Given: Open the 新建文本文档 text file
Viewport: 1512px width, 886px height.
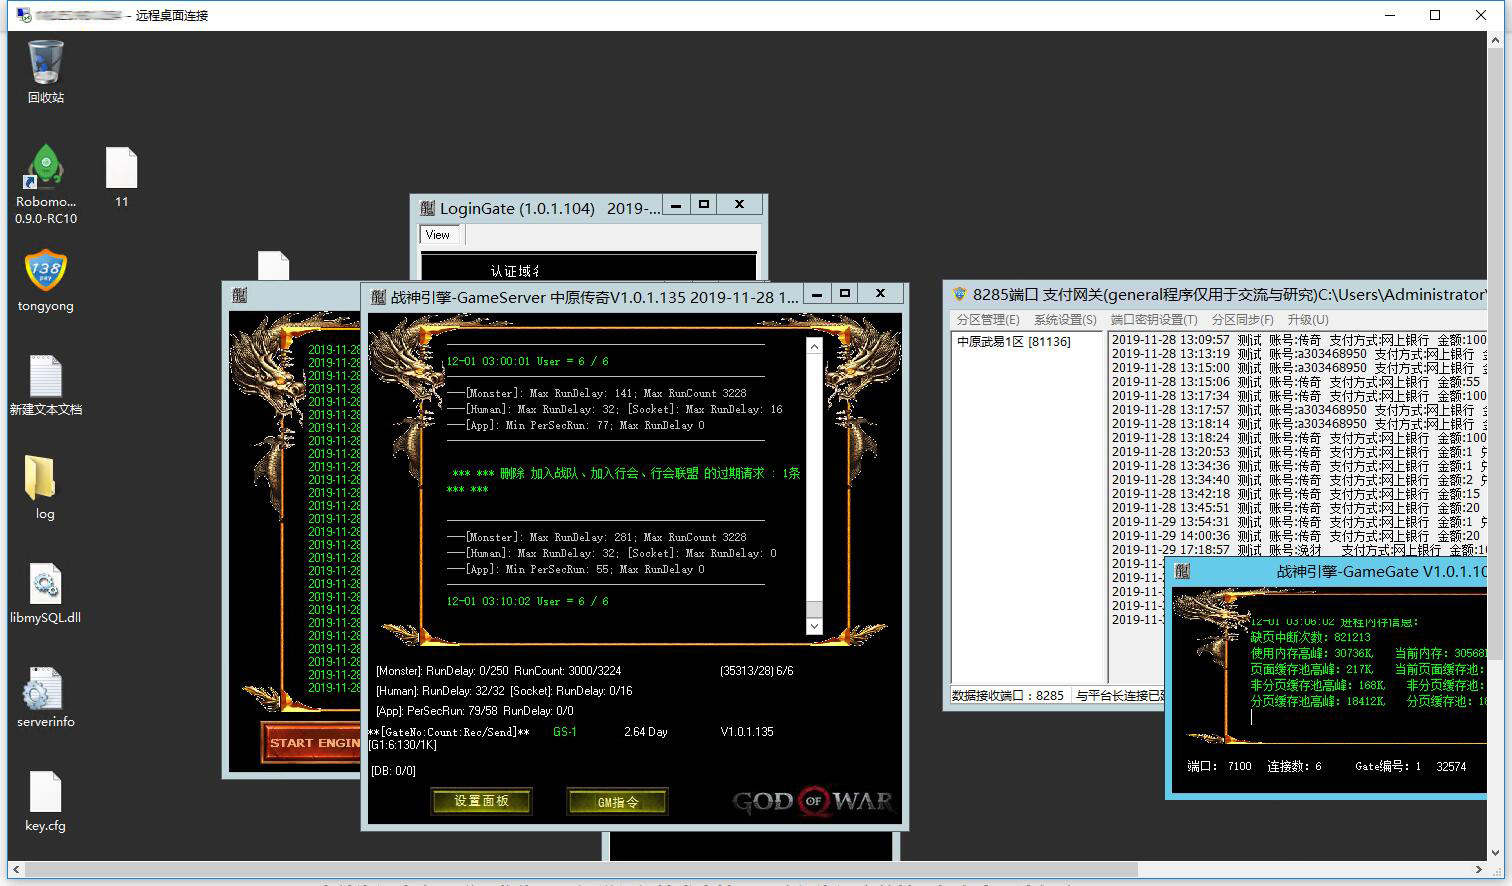Looking at the screenshot, I should coord(46,376).
